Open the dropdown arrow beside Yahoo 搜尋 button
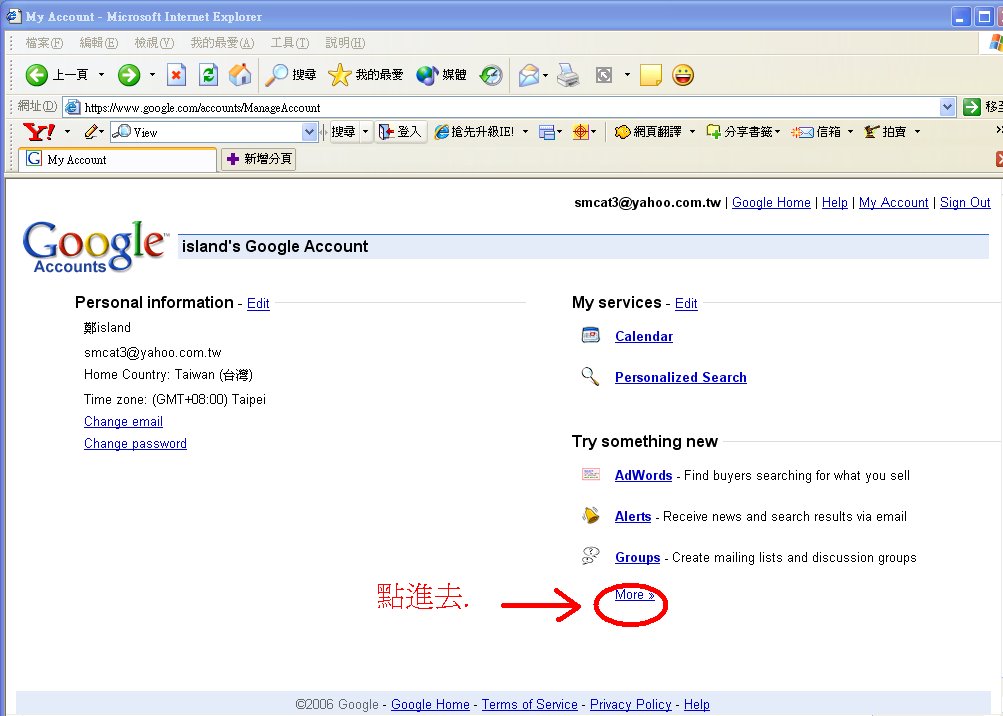Viewport: 1003px width, 716px height. pos(365,132)
